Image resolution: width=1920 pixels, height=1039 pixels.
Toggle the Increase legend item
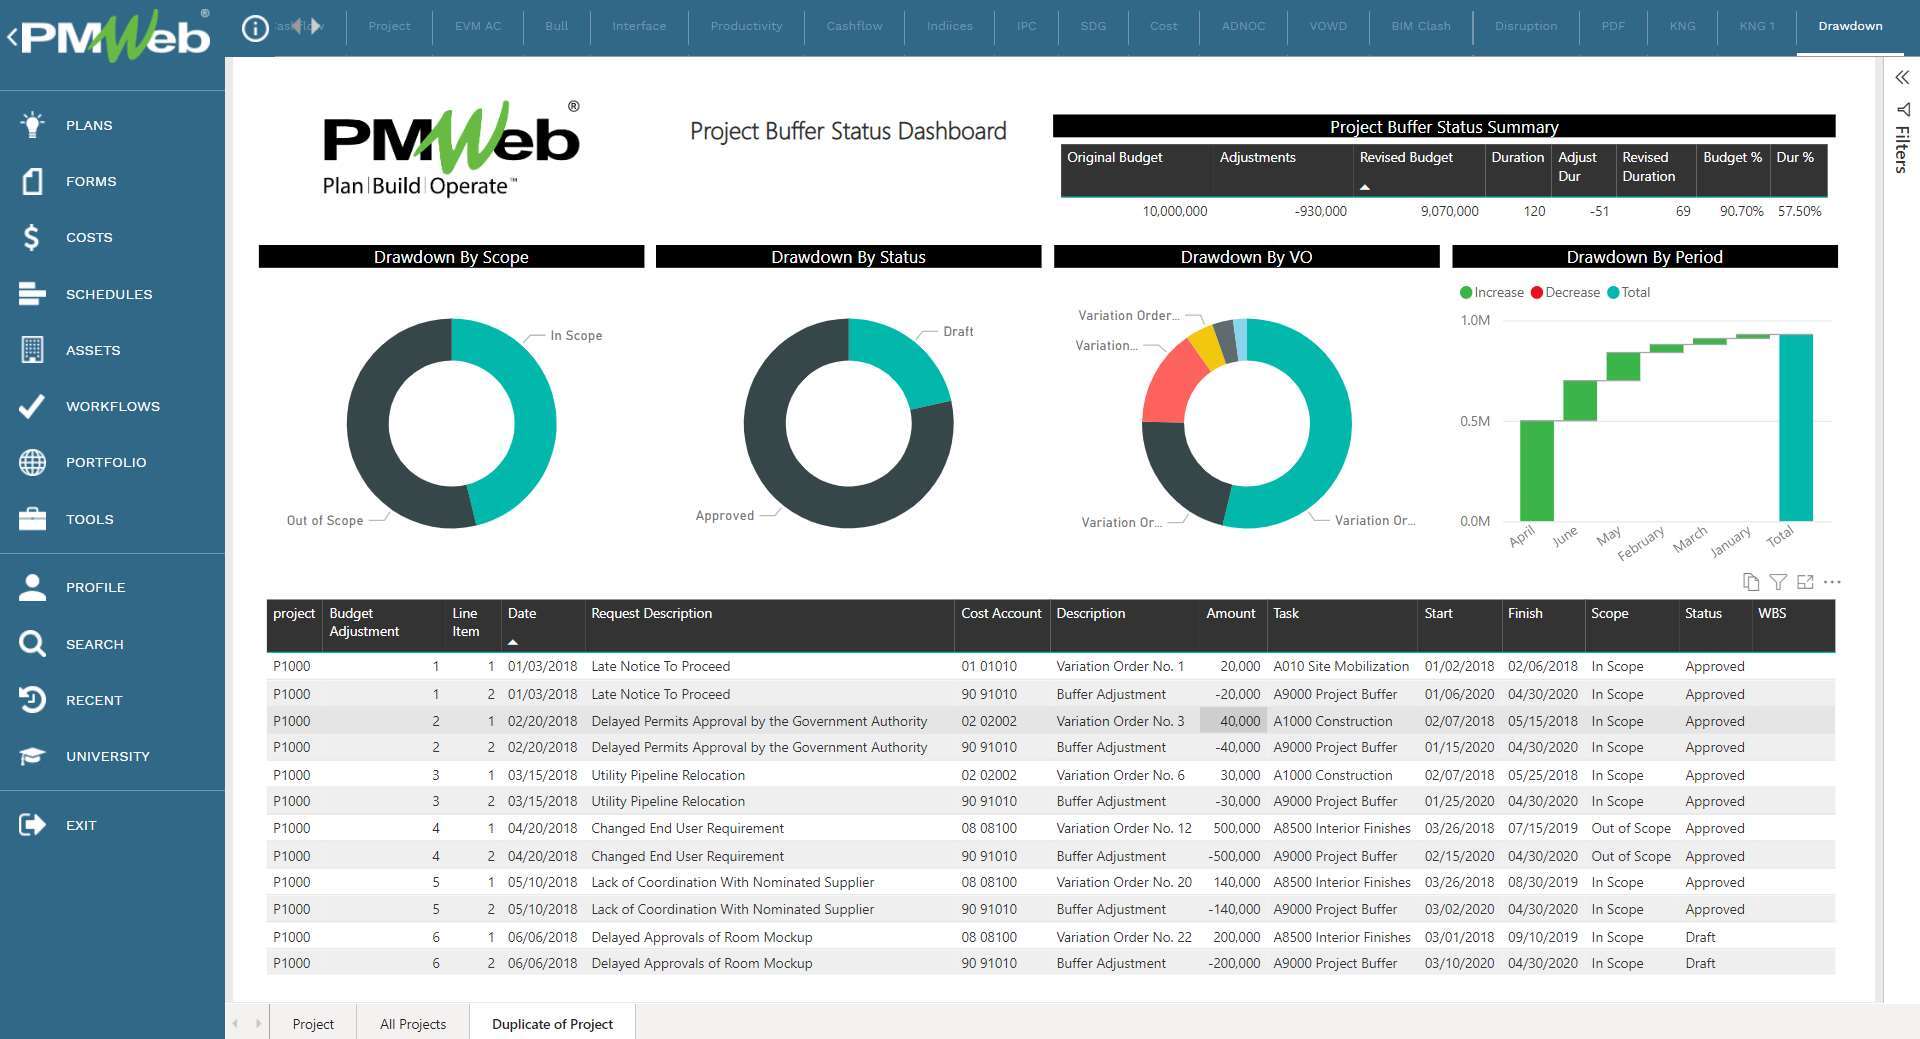[x=1491, y=293]
